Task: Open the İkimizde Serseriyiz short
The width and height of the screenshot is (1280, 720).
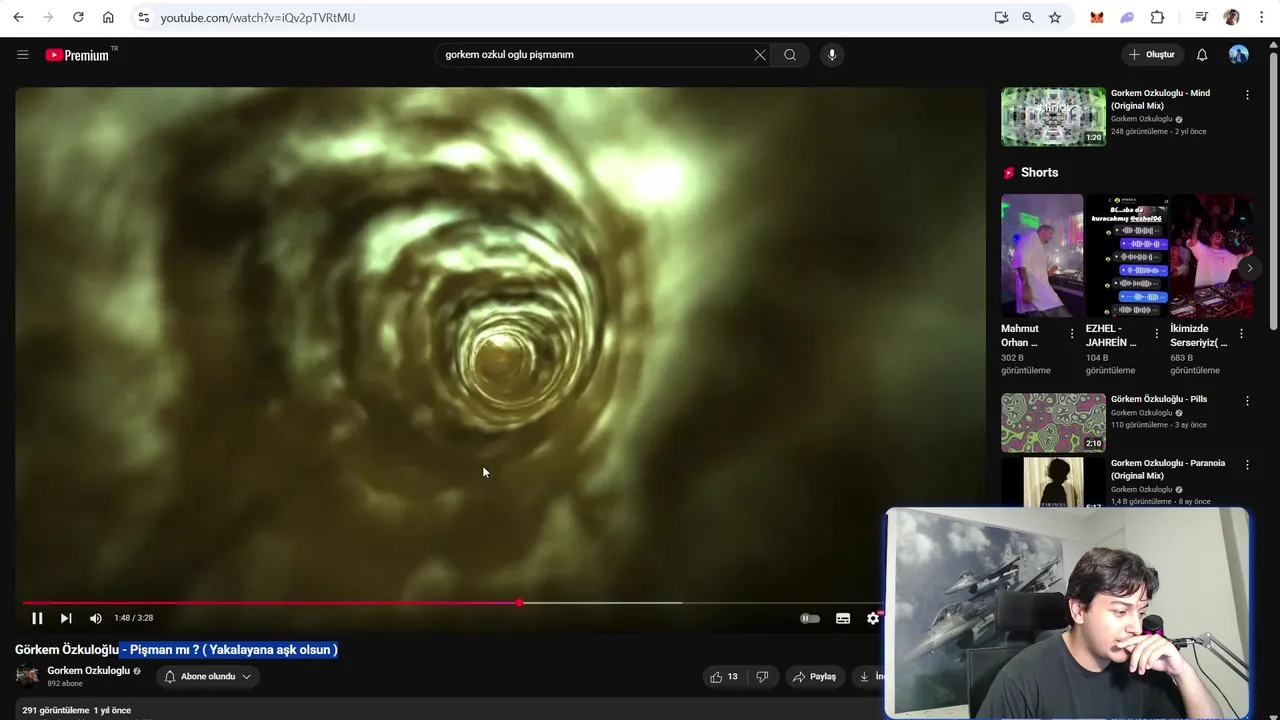Action: (1211, 255)
